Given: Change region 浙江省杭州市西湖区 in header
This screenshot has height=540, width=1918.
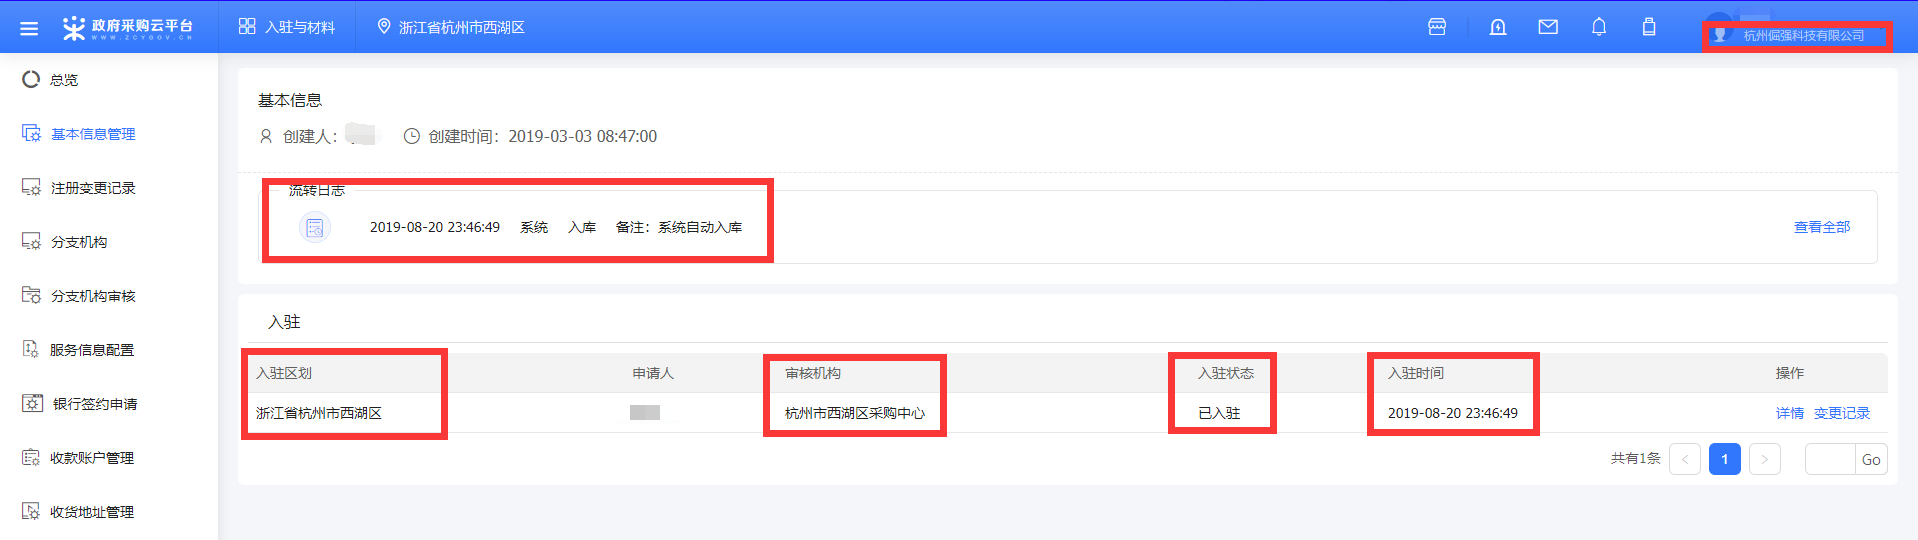Looking at the screenshot, I should [x=451, y=27].
